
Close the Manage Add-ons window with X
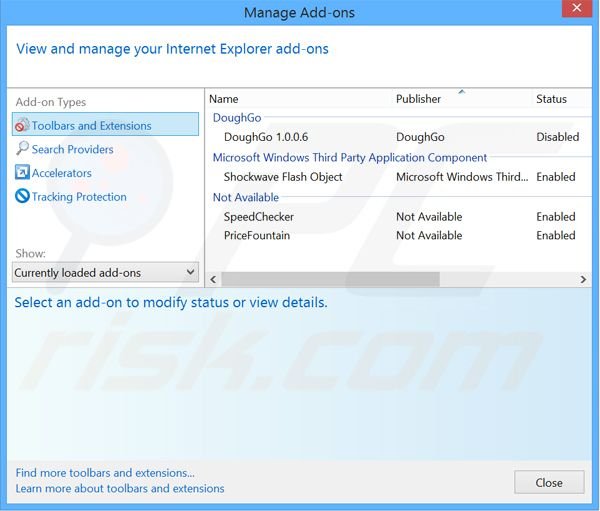(577, 8)
